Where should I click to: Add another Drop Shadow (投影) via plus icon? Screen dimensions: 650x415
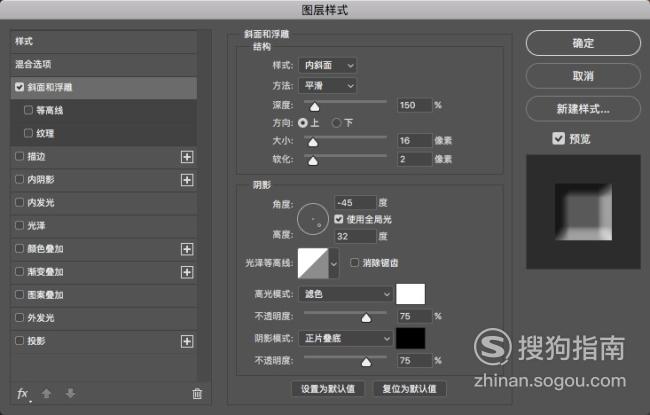[187, 342]
